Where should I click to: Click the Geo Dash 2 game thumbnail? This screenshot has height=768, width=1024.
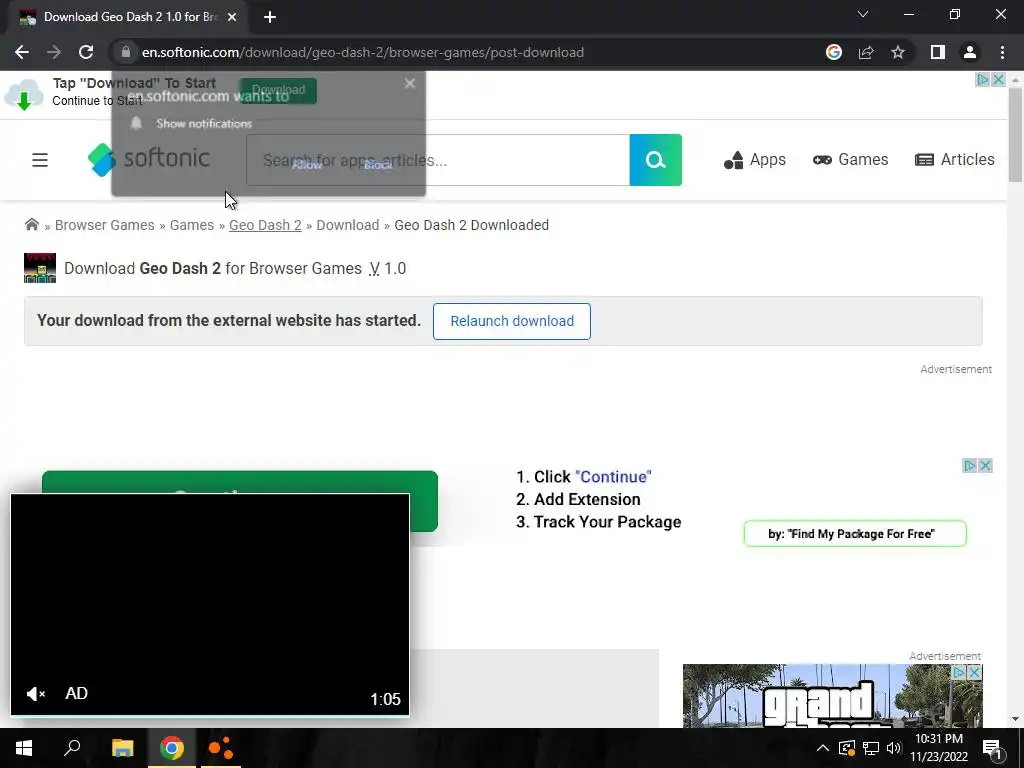40,268
